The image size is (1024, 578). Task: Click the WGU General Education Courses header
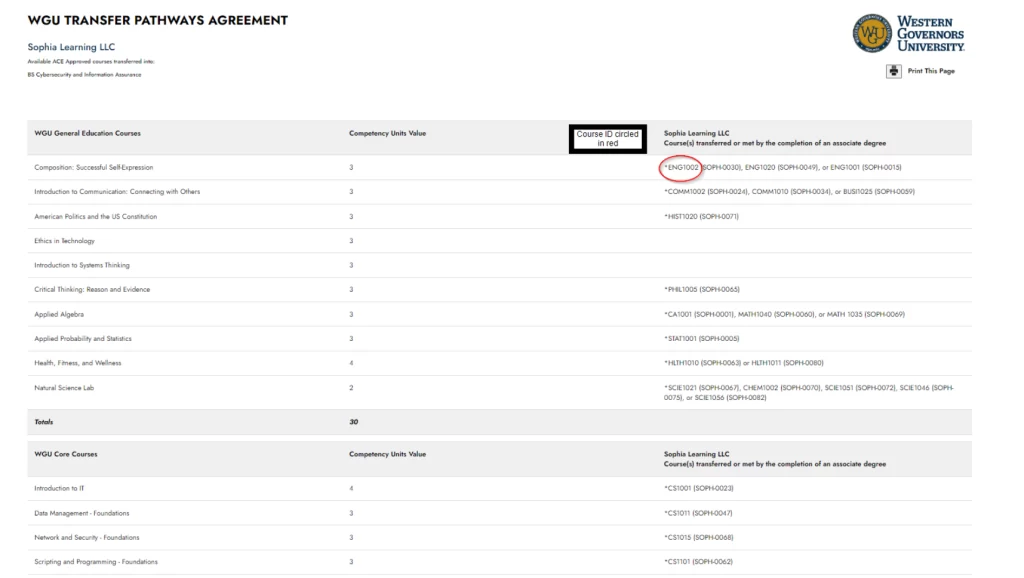point(88,133)
